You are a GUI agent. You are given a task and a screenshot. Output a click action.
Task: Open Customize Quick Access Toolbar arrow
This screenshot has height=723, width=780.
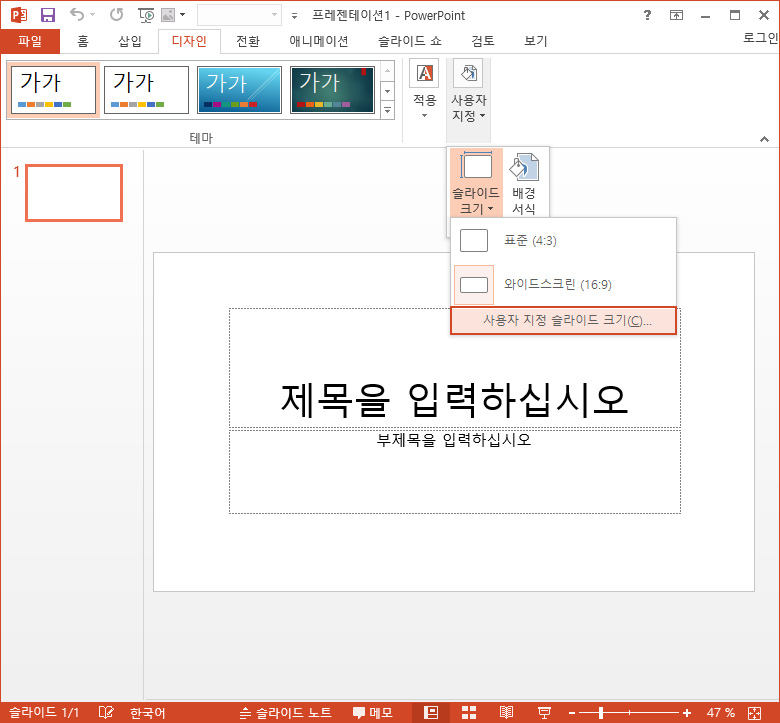tap(294, 16)
